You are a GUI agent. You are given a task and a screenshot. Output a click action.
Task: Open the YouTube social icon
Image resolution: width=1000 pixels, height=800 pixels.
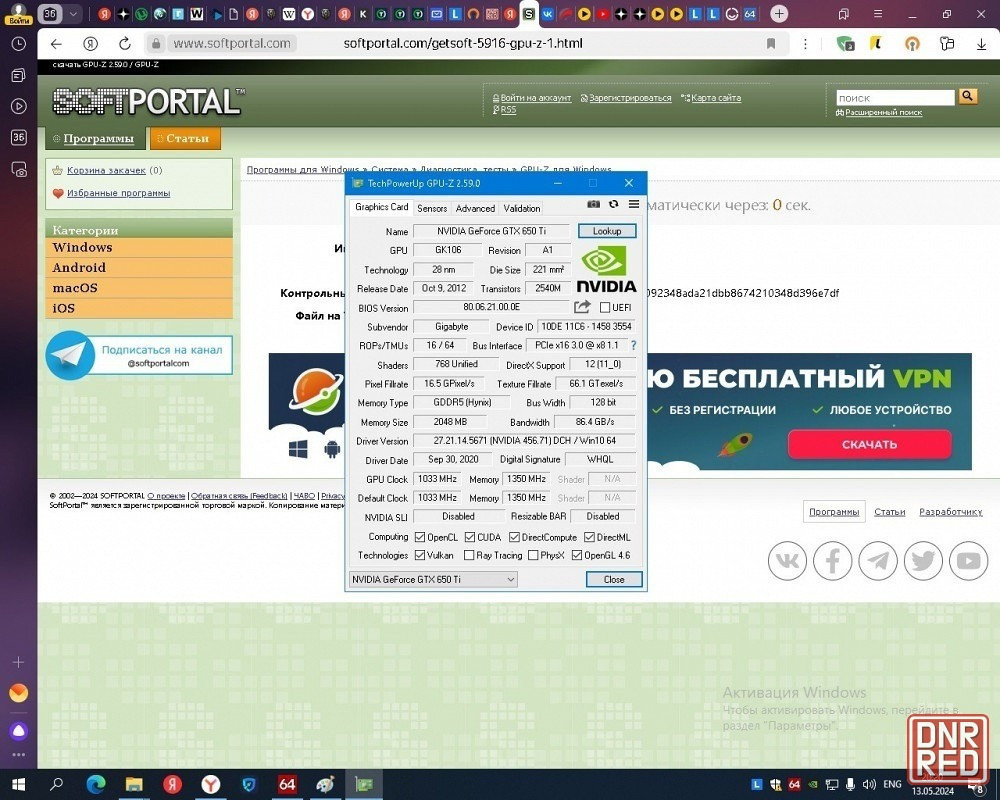coord(968,561)
